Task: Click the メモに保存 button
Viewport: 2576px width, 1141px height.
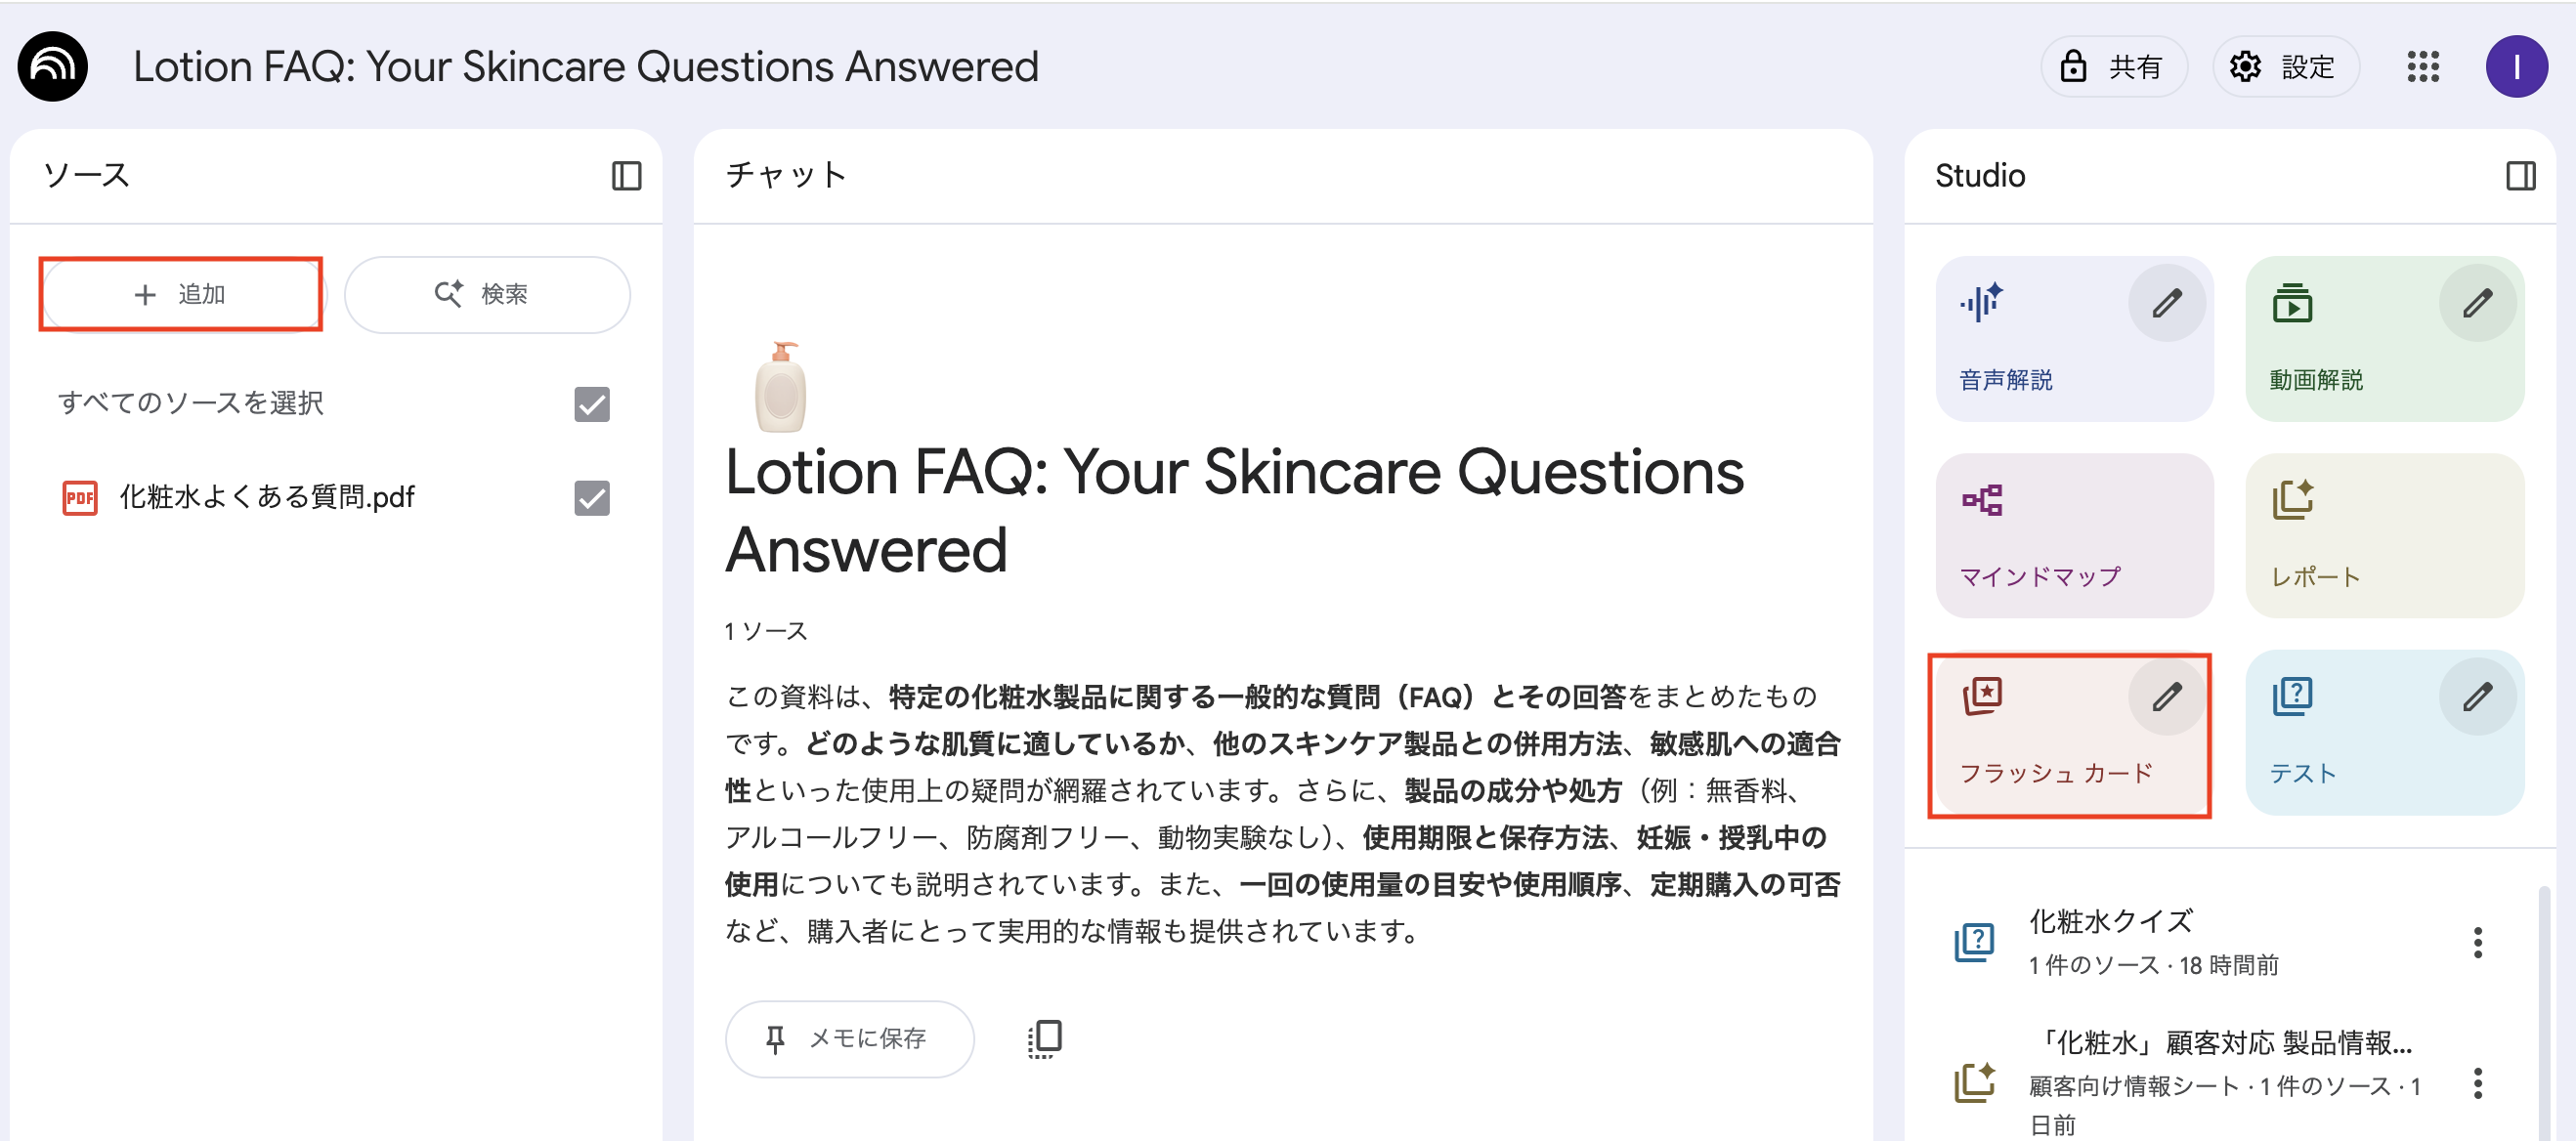Action: 849,1039
